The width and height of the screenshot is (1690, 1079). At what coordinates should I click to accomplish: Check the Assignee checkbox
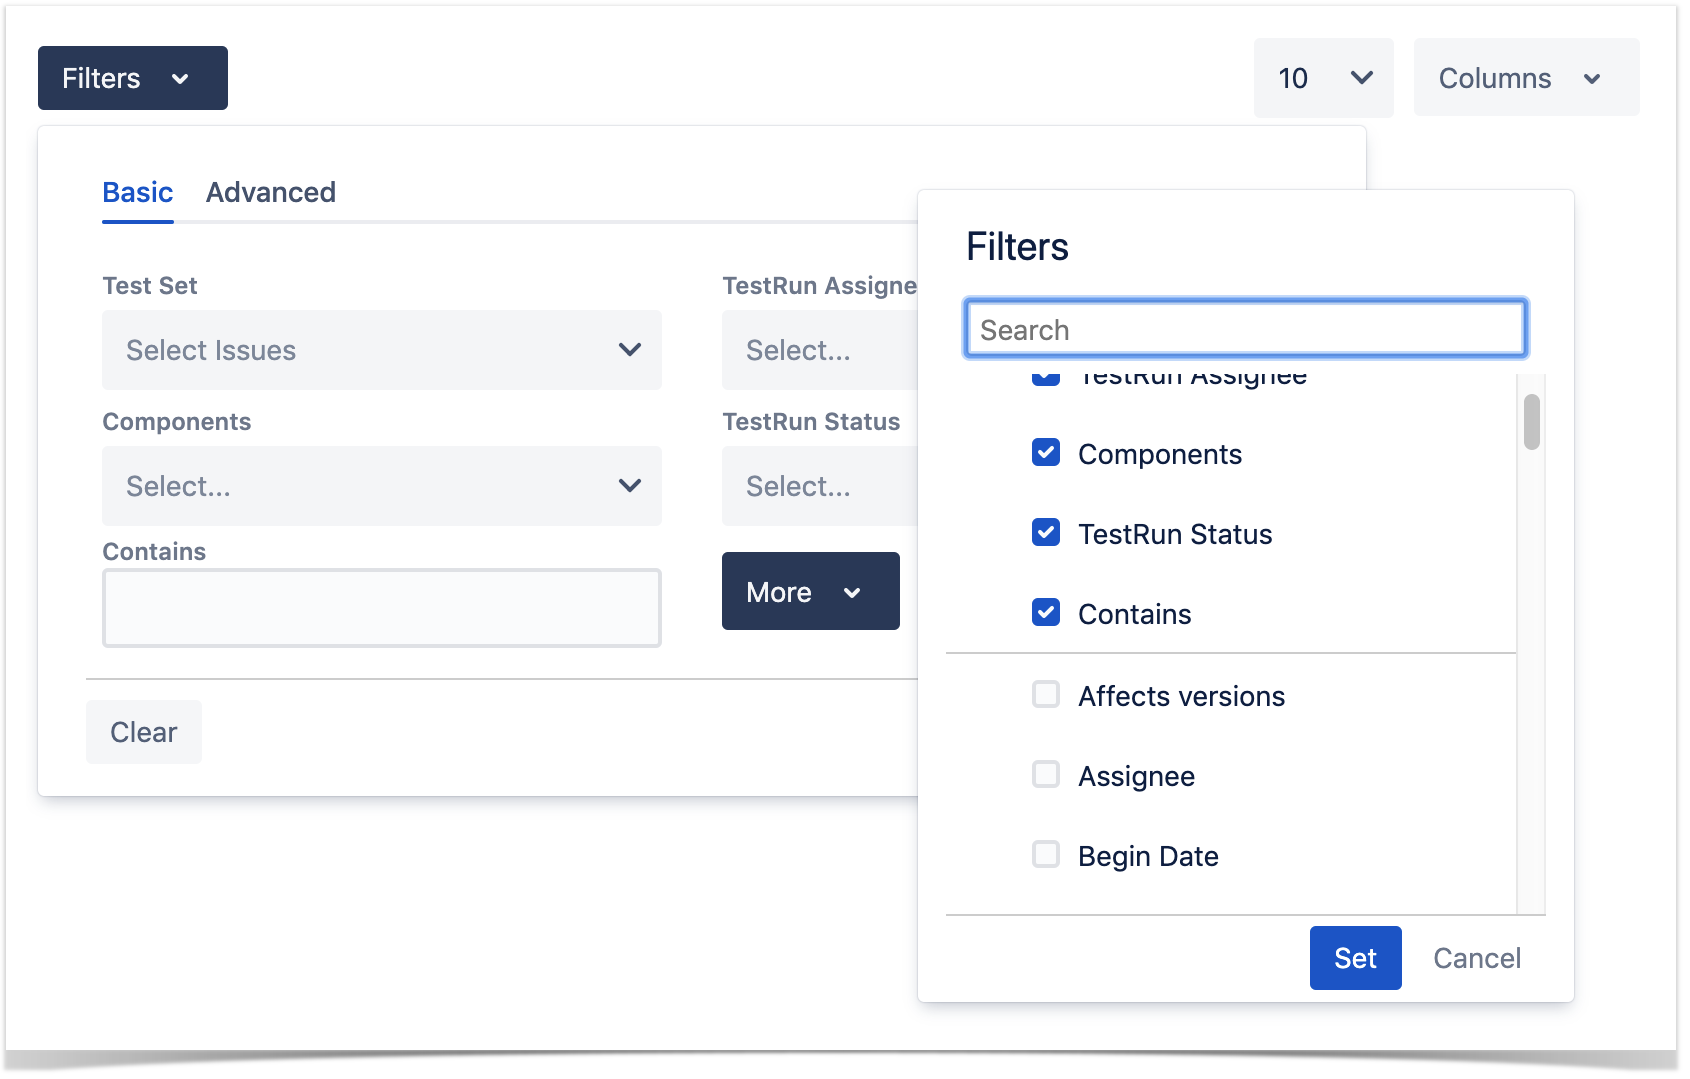[x=1046, y=775]
